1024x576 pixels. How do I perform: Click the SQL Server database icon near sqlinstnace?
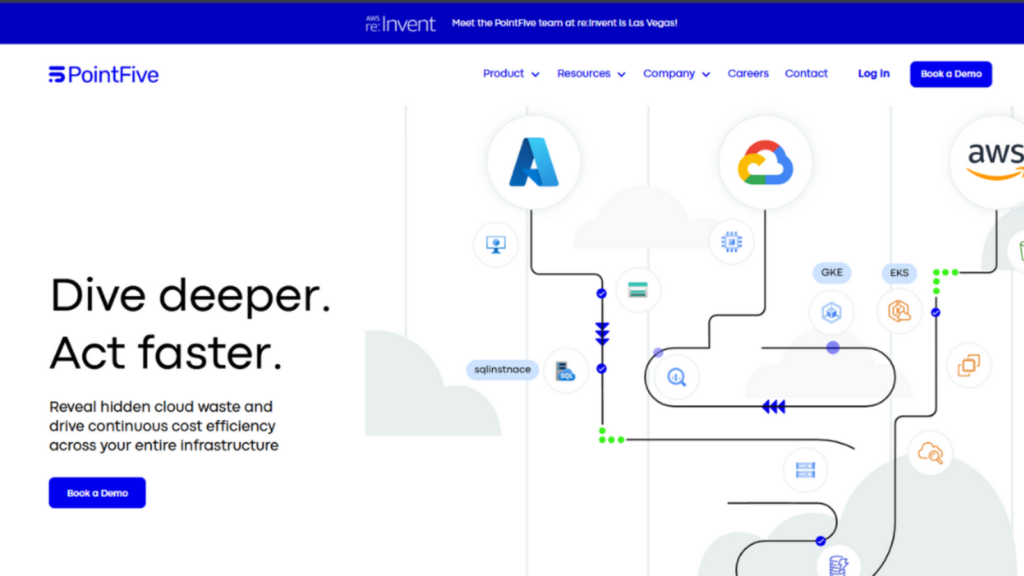click(564, 372)
